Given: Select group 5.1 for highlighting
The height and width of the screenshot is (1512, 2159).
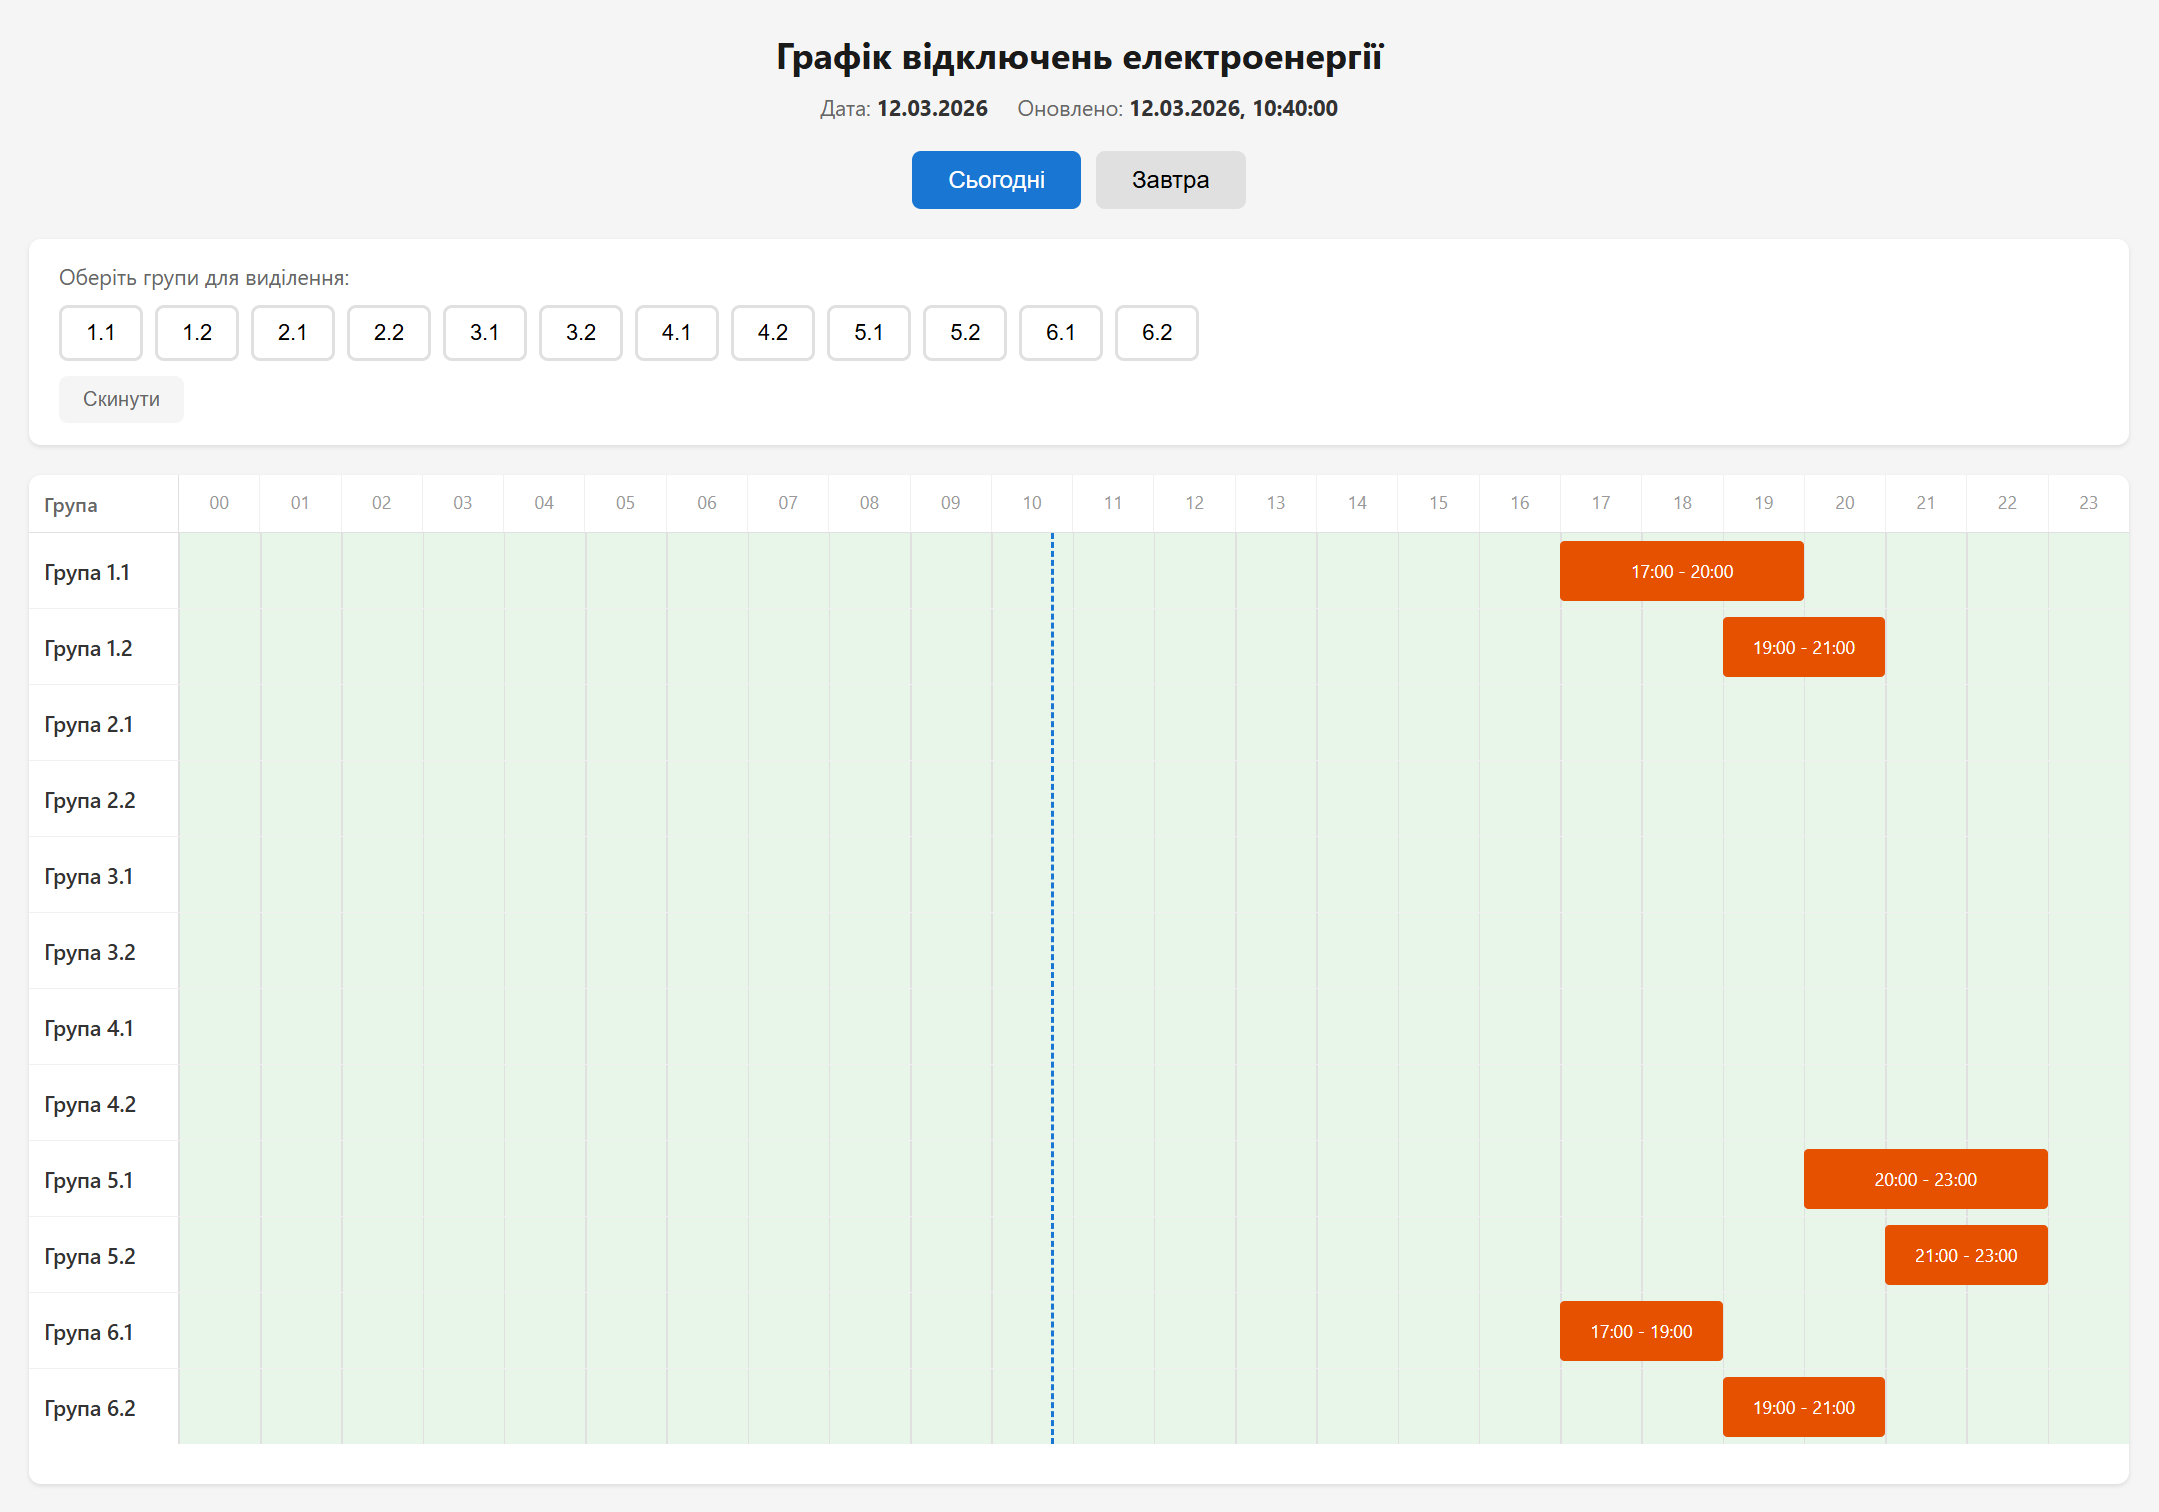Looking at the screenshot, I should click(x=869, y=333).
